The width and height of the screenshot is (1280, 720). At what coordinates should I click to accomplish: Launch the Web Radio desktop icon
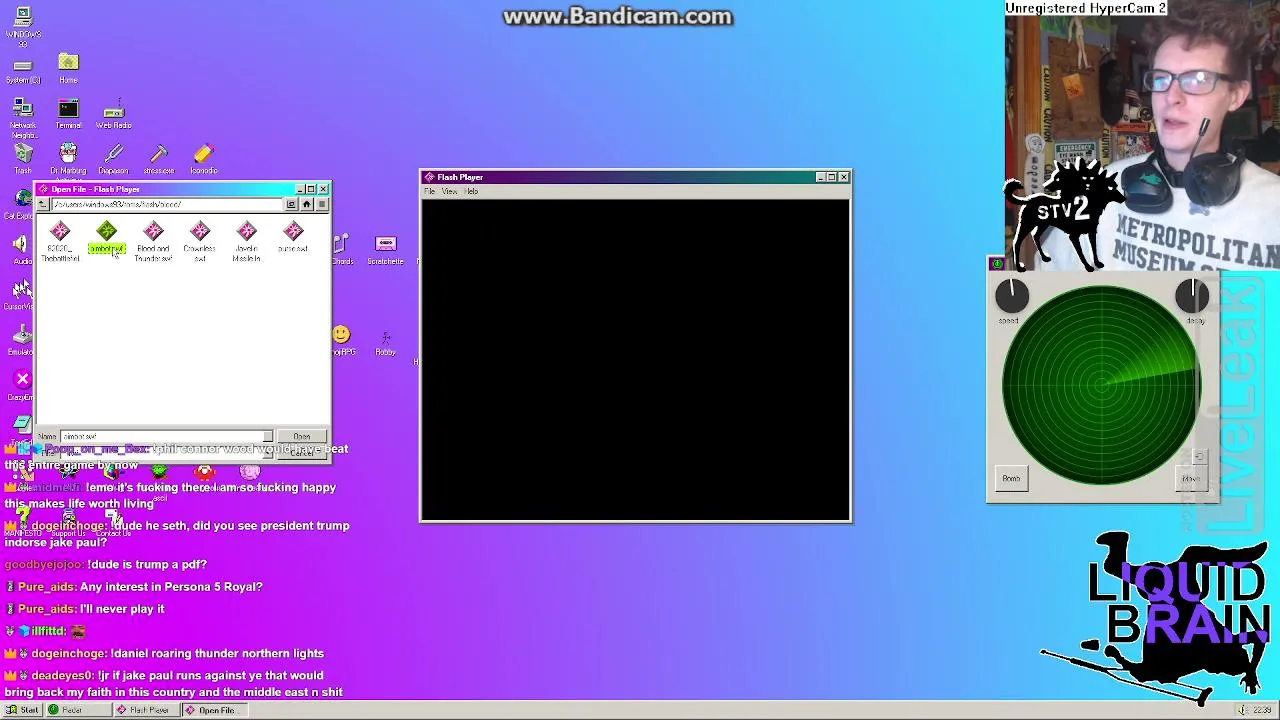(113, 114)
